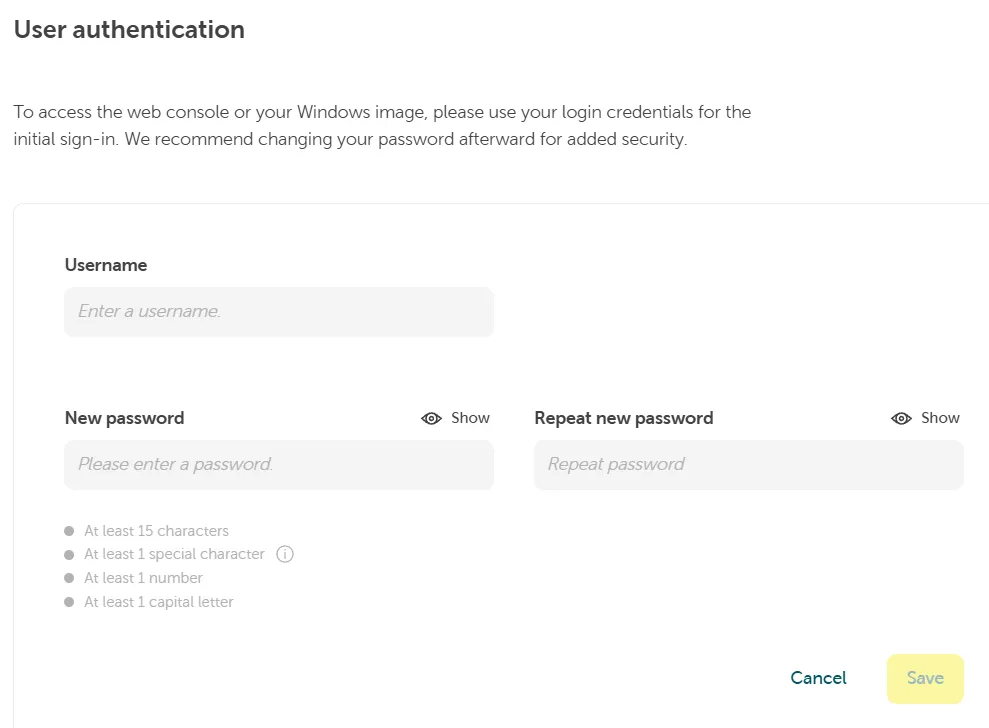
Task: Click the 'User authentication' heading
Action: click(129, 29)
